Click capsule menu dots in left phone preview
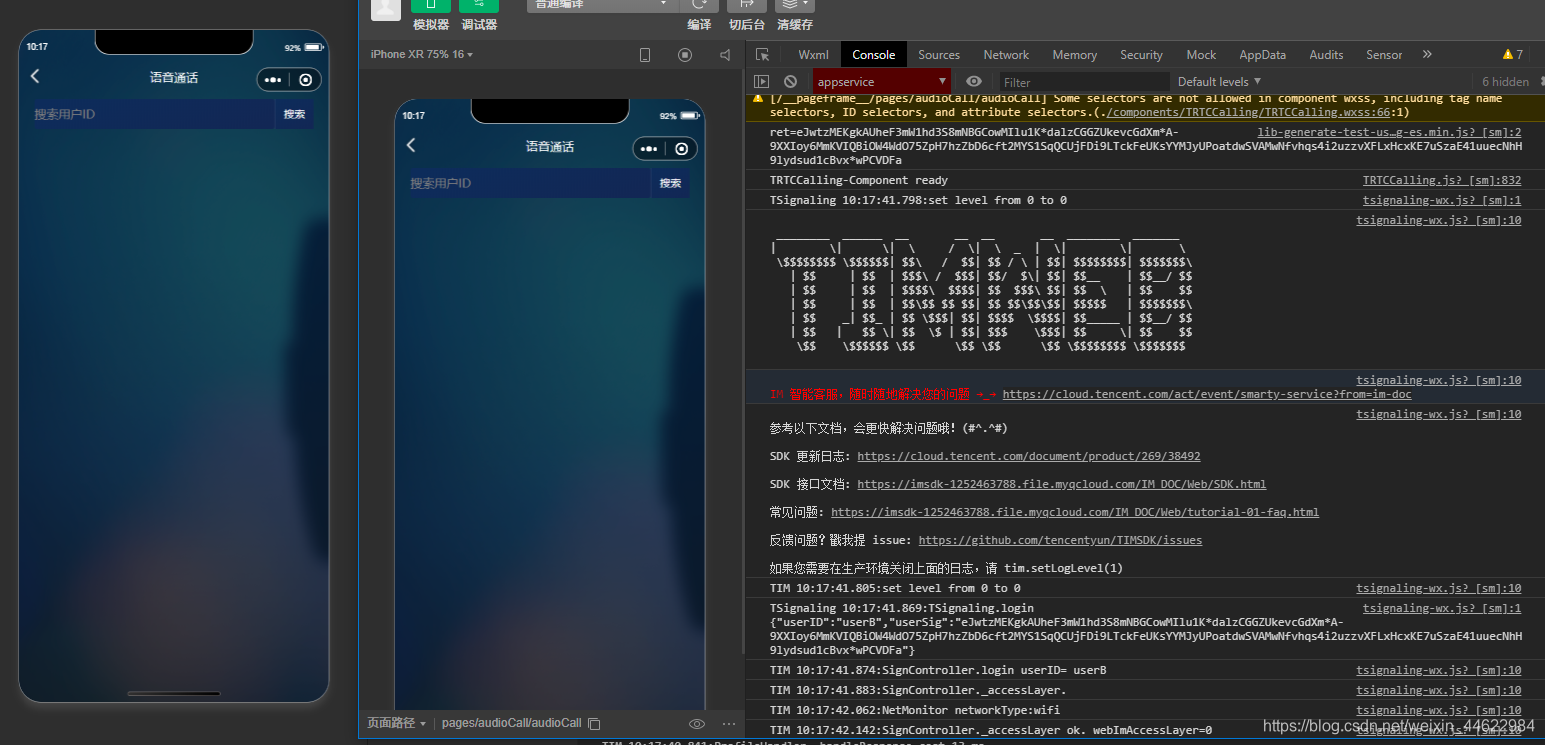 (x=273, y=80)
